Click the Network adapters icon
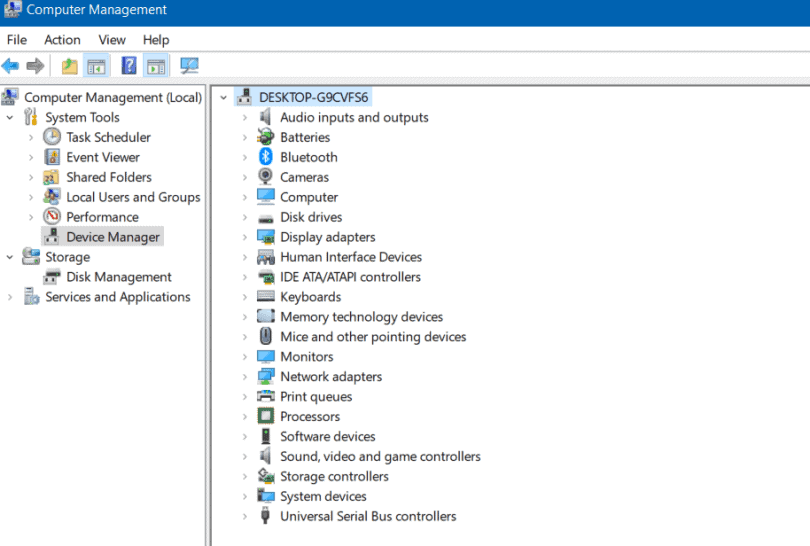This screenshot has height=546, width=810. [266, 377]
